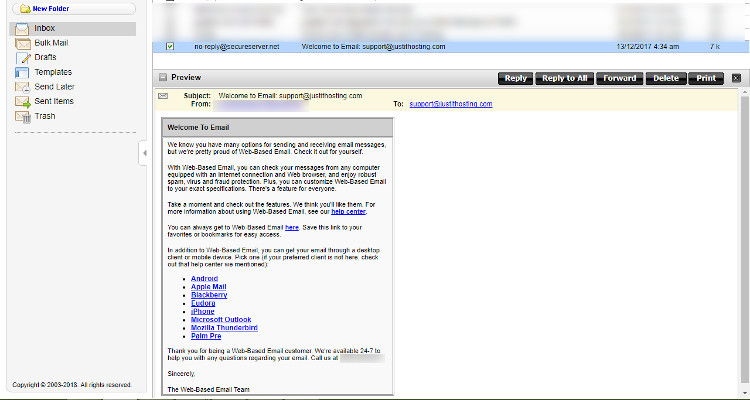The width and height of the screenshot is (750, 400).
Task: Click the copyright notice text
Action: click(72, 385)
